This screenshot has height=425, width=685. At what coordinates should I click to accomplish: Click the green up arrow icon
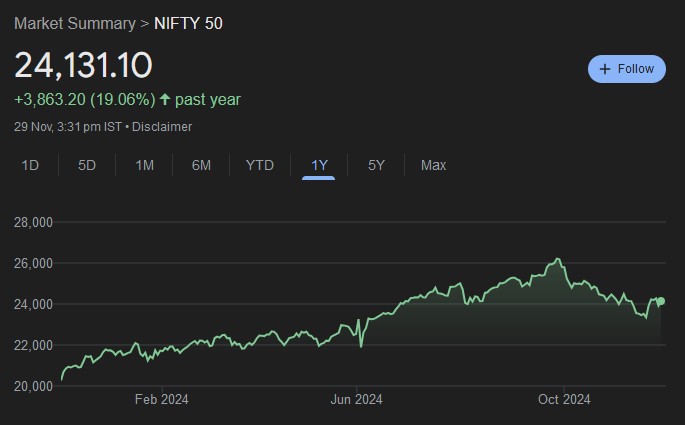click(165, 99)
